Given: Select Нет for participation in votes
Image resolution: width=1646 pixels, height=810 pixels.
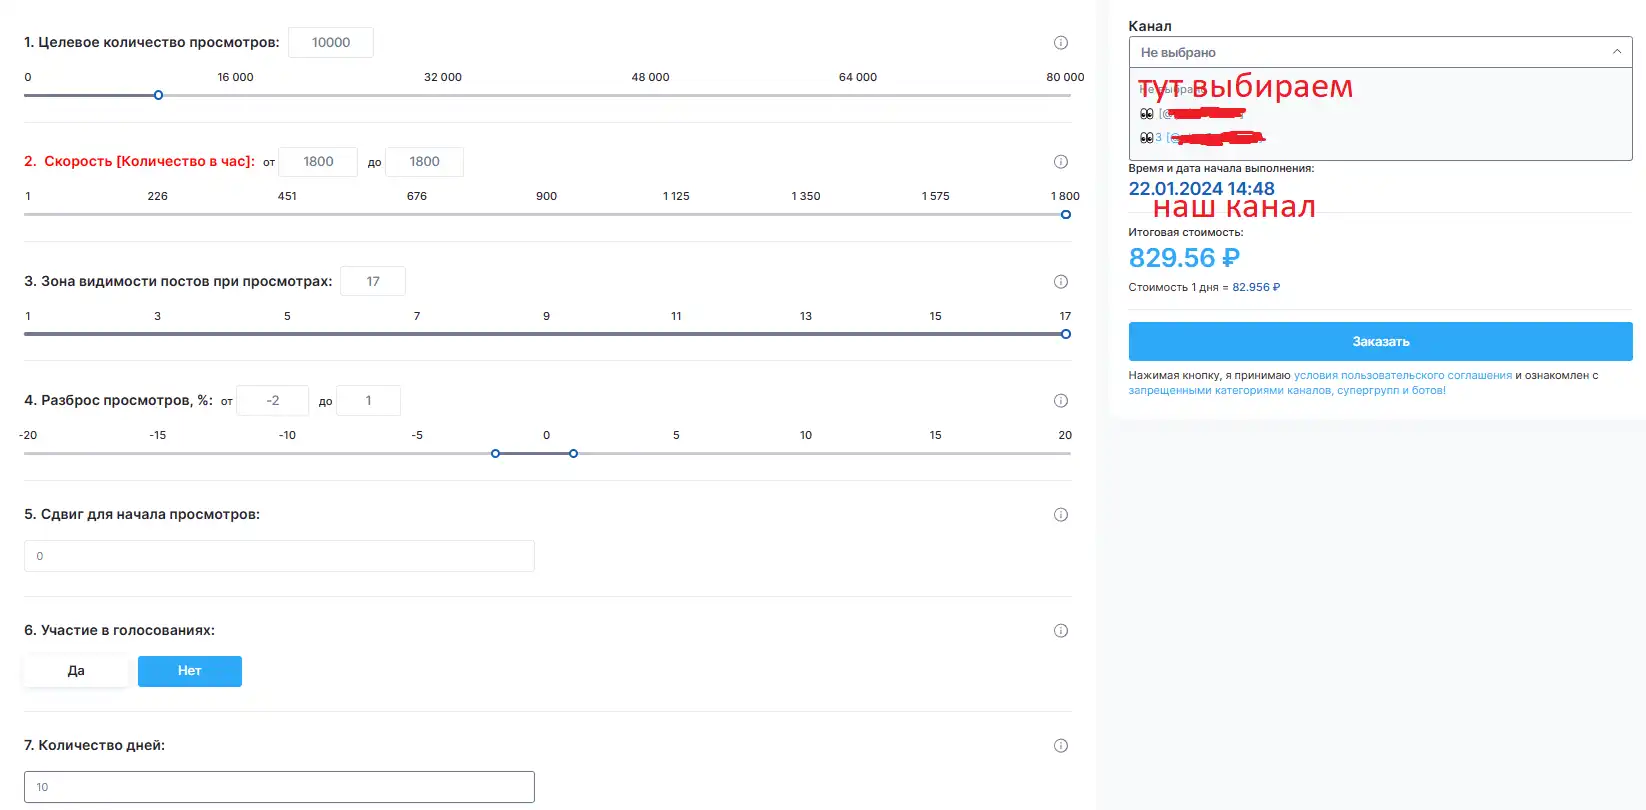Looking at the screenshot, I should (x=190, y=671).
